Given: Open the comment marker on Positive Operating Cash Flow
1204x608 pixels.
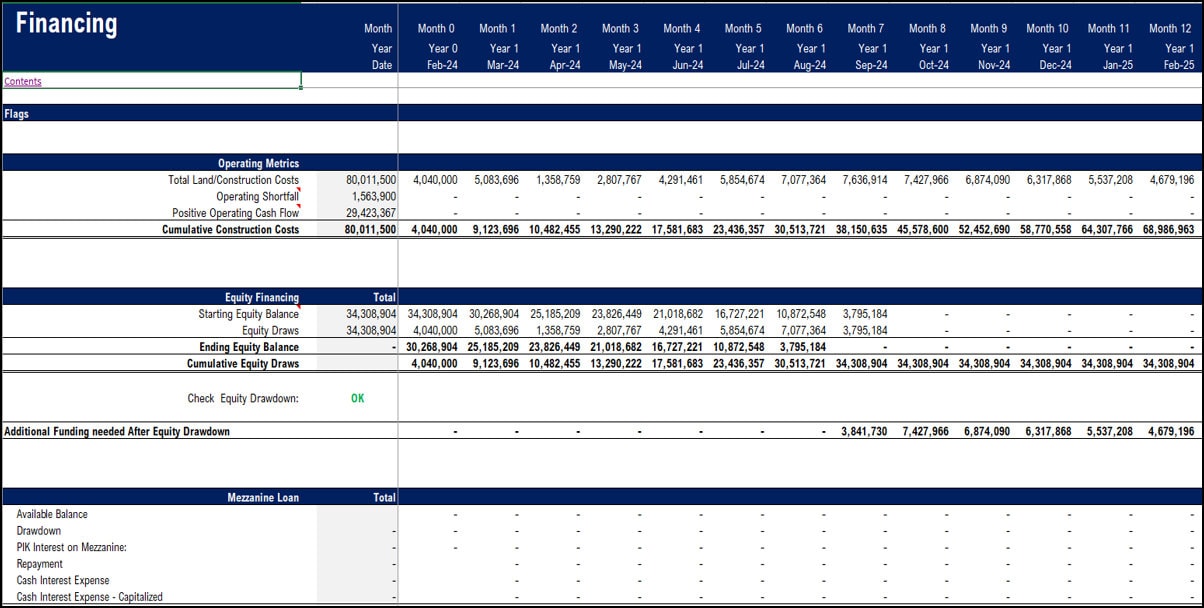Looking at the screenshot, I should pyautogui.click(x=298, y=206).
